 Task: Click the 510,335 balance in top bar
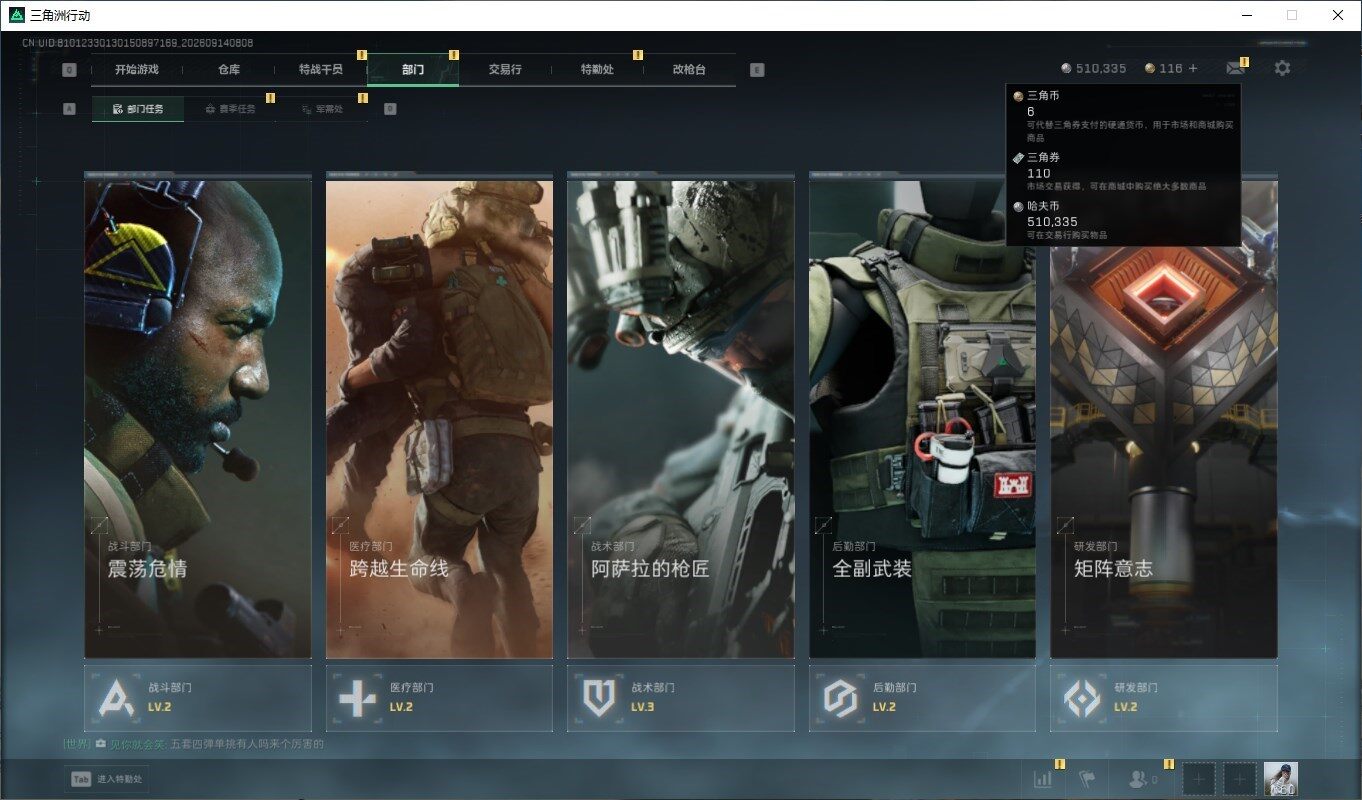(1101, 68)
